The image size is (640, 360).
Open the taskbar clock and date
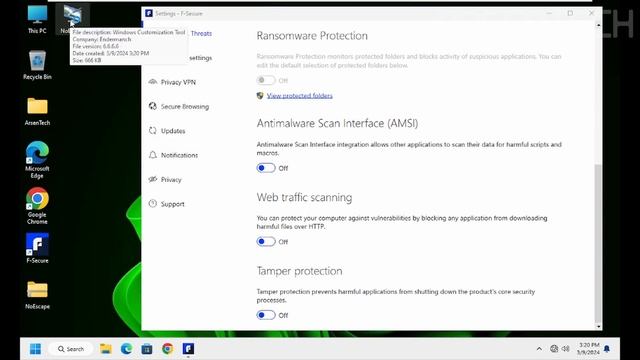point(588,349)
